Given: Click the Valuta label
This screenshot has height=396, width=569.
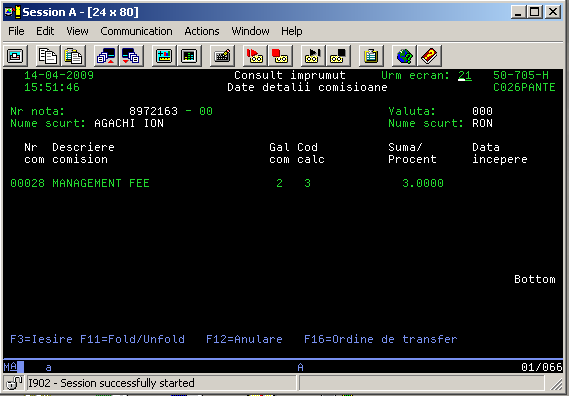Looking at the screenshot, I should tap(412, 111).
